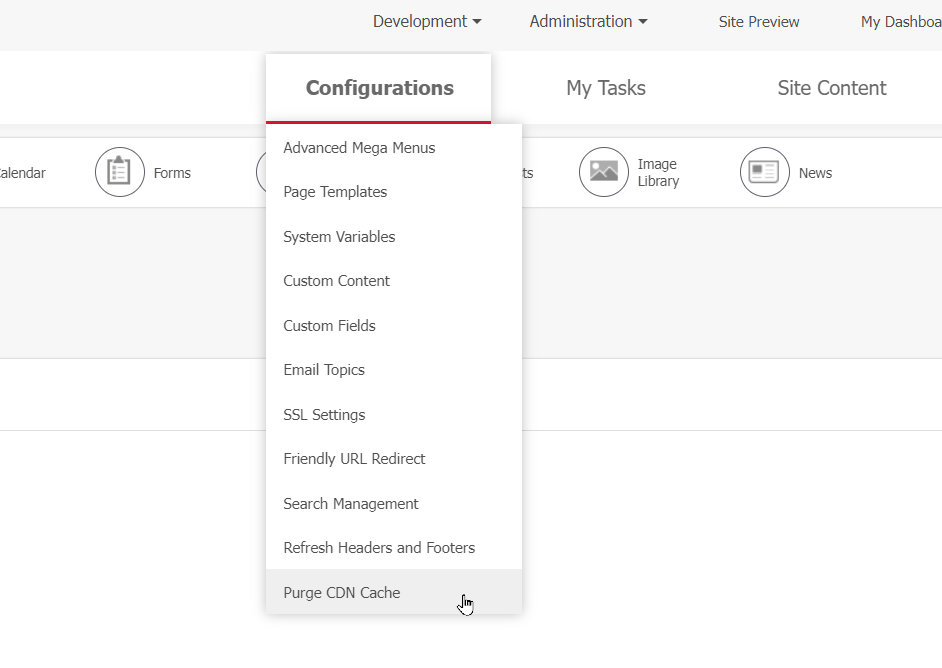
Task: Expand the Development dropdown menu
Action: (x=427, y=22)
